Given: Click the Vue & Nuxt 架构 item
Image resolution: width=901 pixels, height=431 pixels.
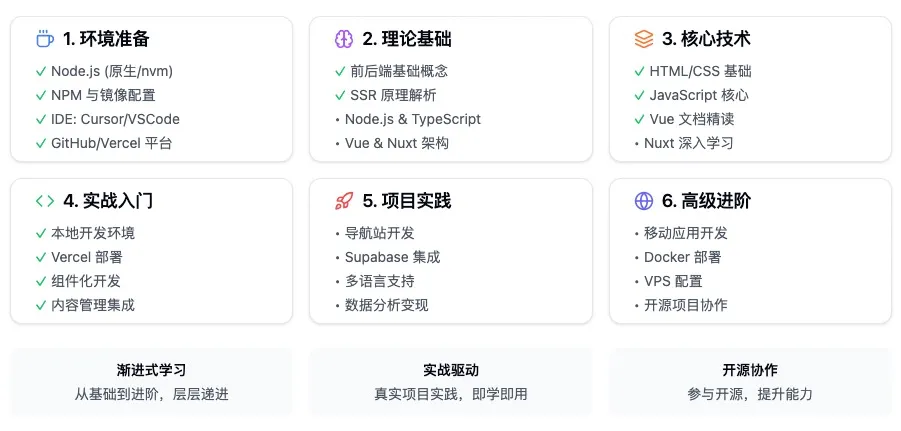Looking at the screenshot, I should [396, 143].
